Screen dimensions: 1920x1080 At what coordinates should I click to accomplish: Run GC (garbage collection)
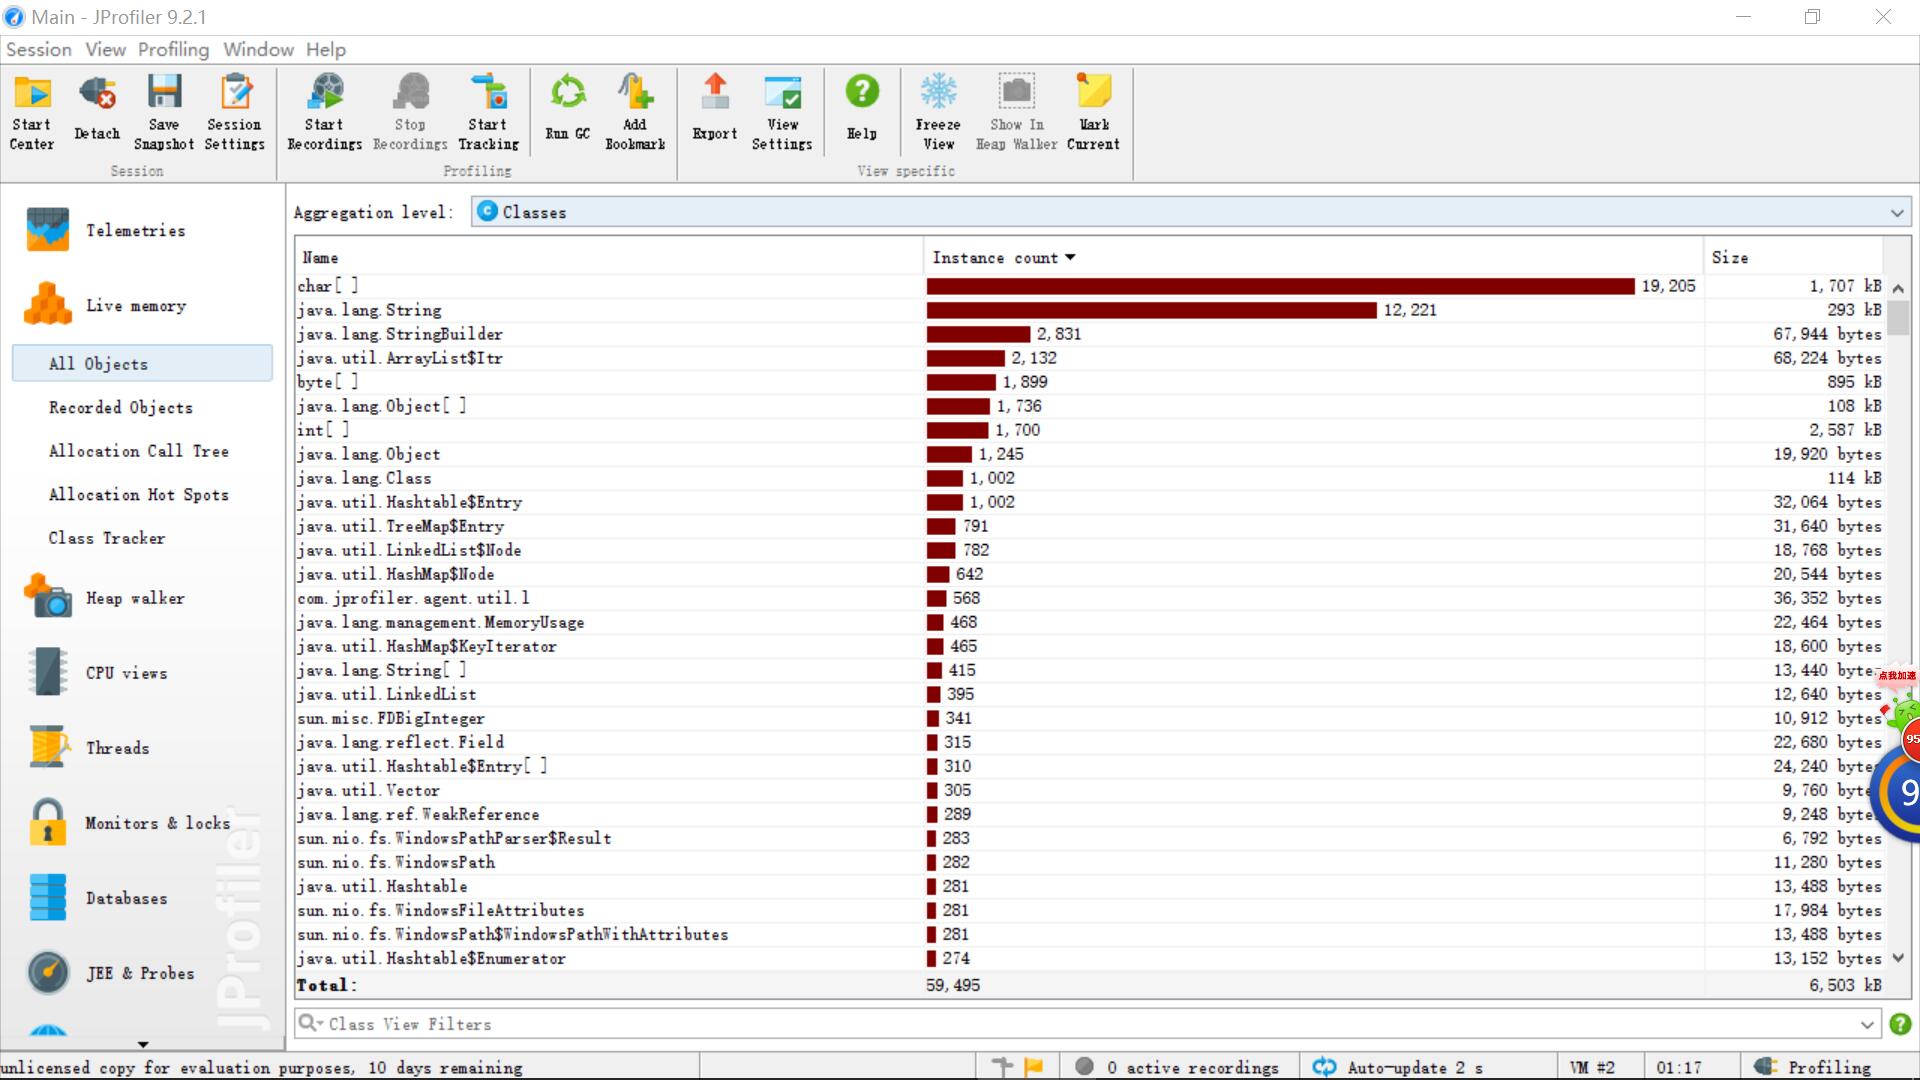click(568, 113)
